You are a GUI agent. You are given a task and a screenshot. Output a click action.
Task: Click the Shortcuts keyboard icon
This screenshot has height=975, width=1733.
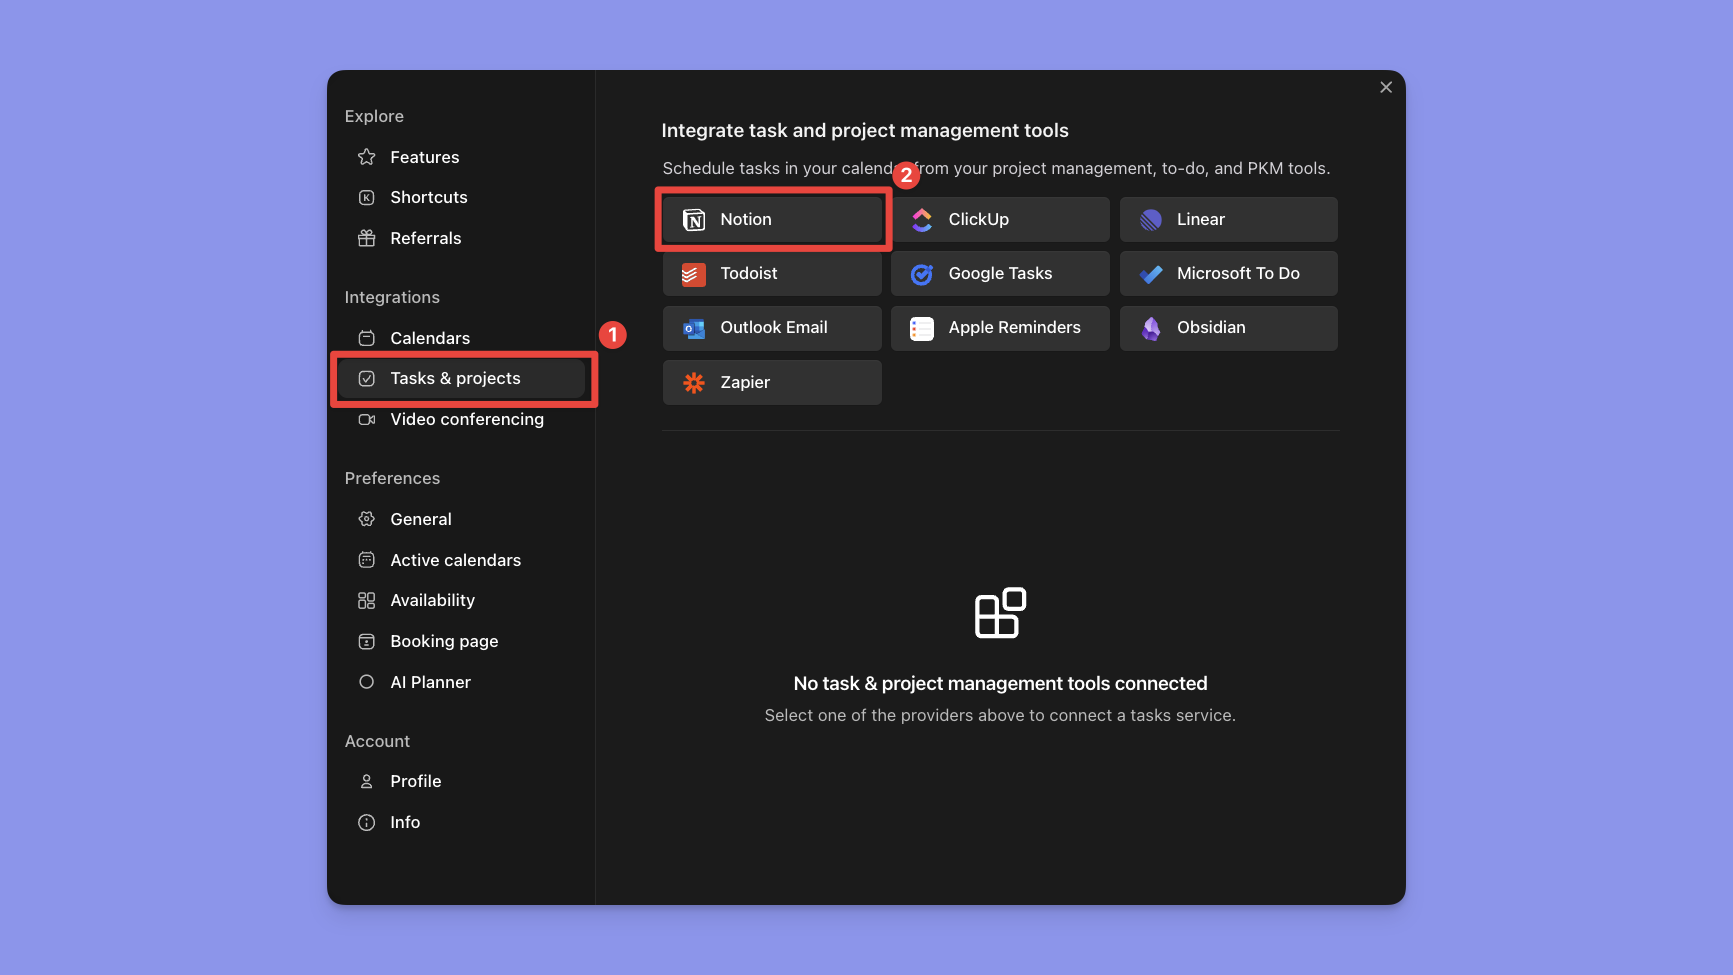[367, 198]
